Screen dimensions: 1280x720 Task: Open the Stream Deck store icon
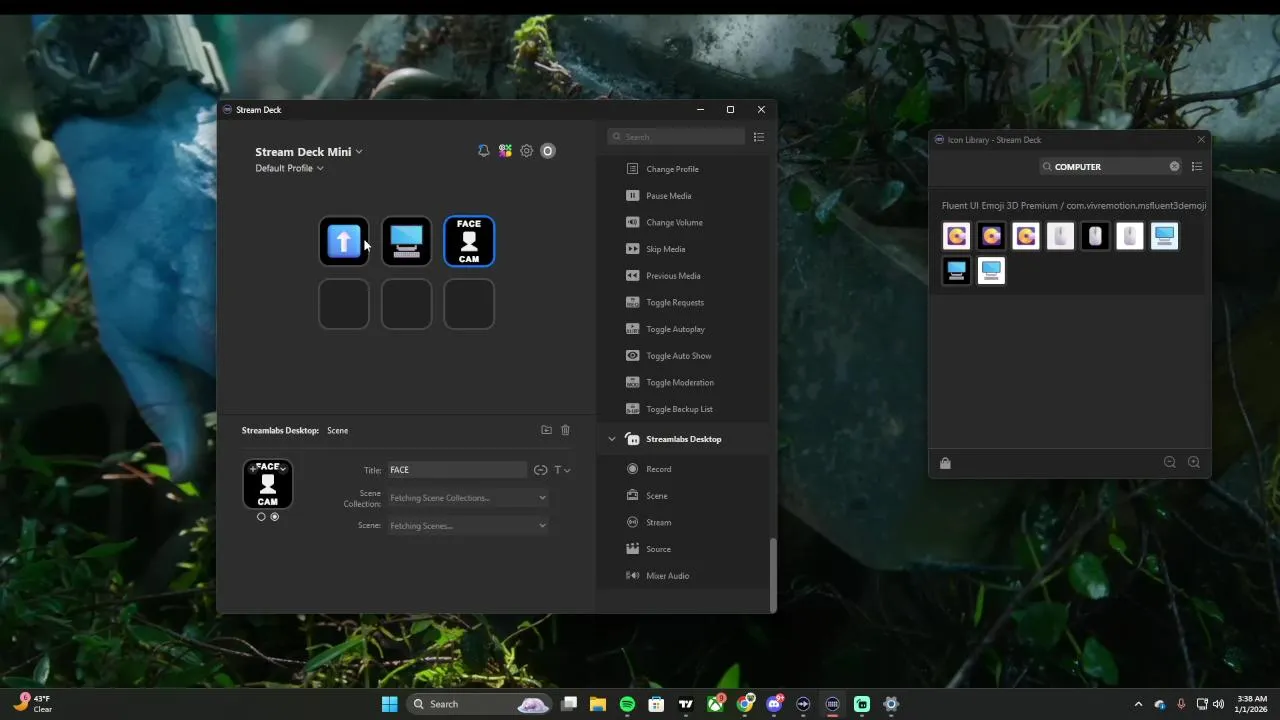[x=505, y=151]
